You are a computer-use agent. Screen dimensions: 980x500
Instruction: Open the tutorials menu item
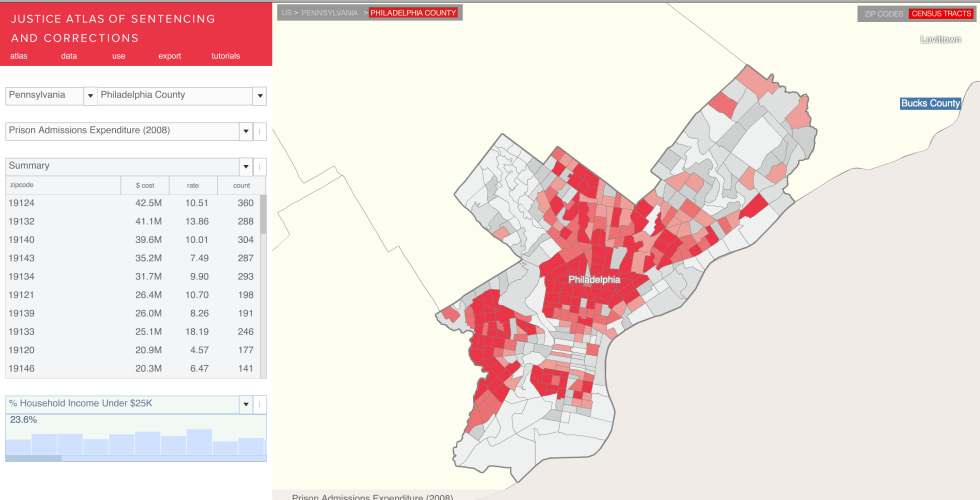coord(226,56)
